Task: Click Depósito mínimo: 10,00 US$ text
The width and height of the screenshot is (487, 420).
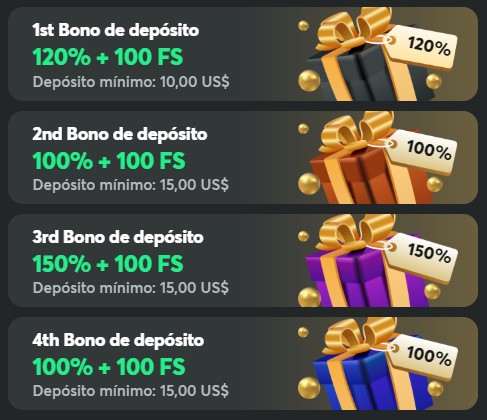Action: pos(131,82)
